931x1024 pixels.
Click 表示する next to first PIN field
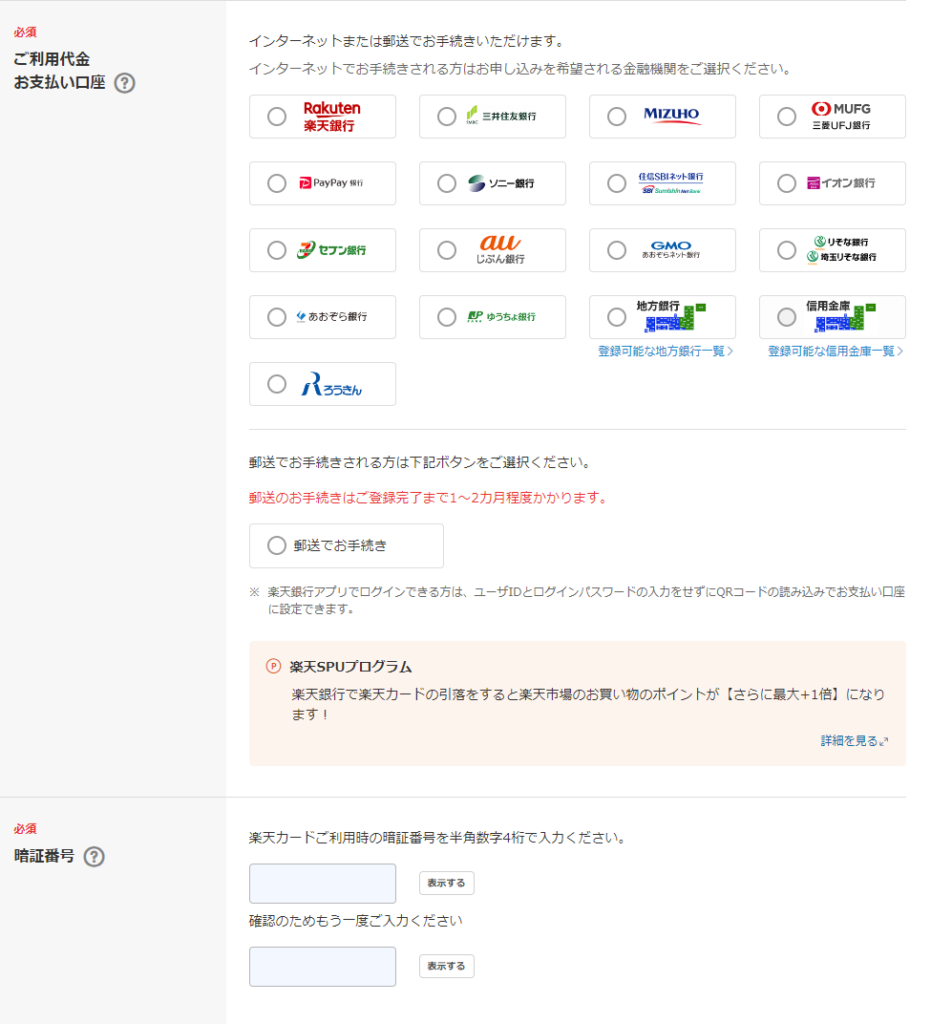[x=447, y=883]
